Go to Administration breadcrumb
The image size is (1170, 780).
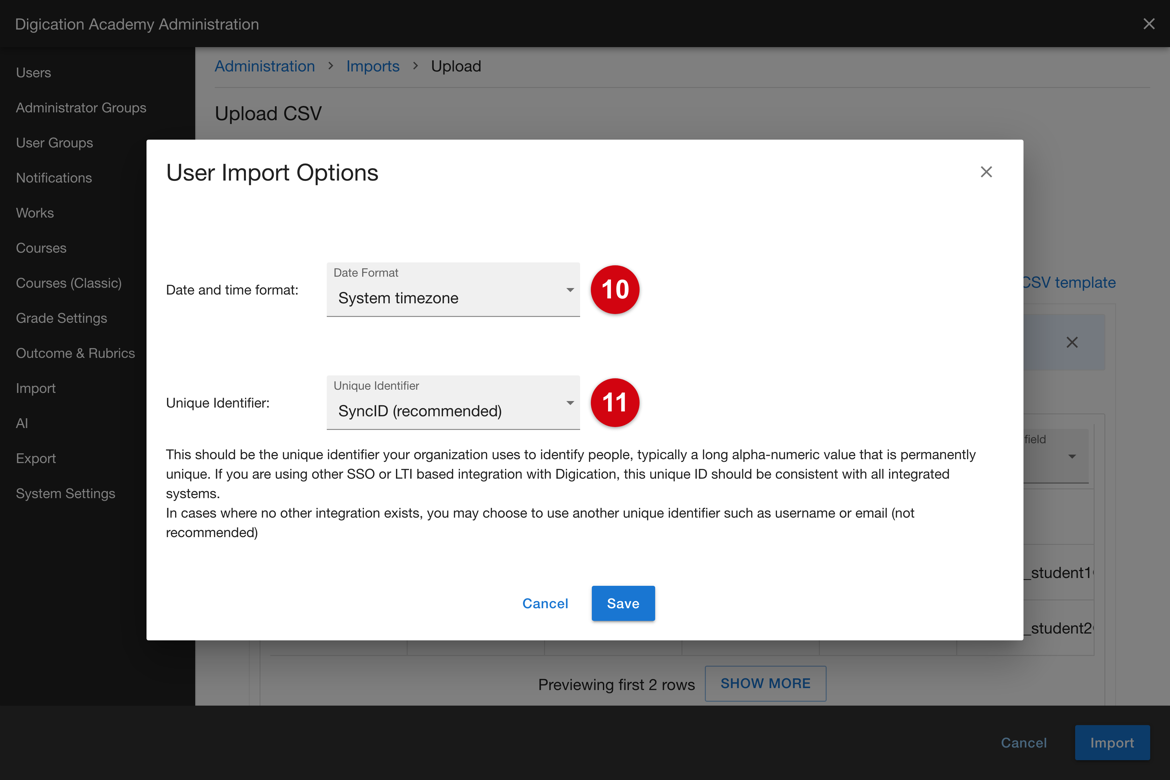point(264,66)
